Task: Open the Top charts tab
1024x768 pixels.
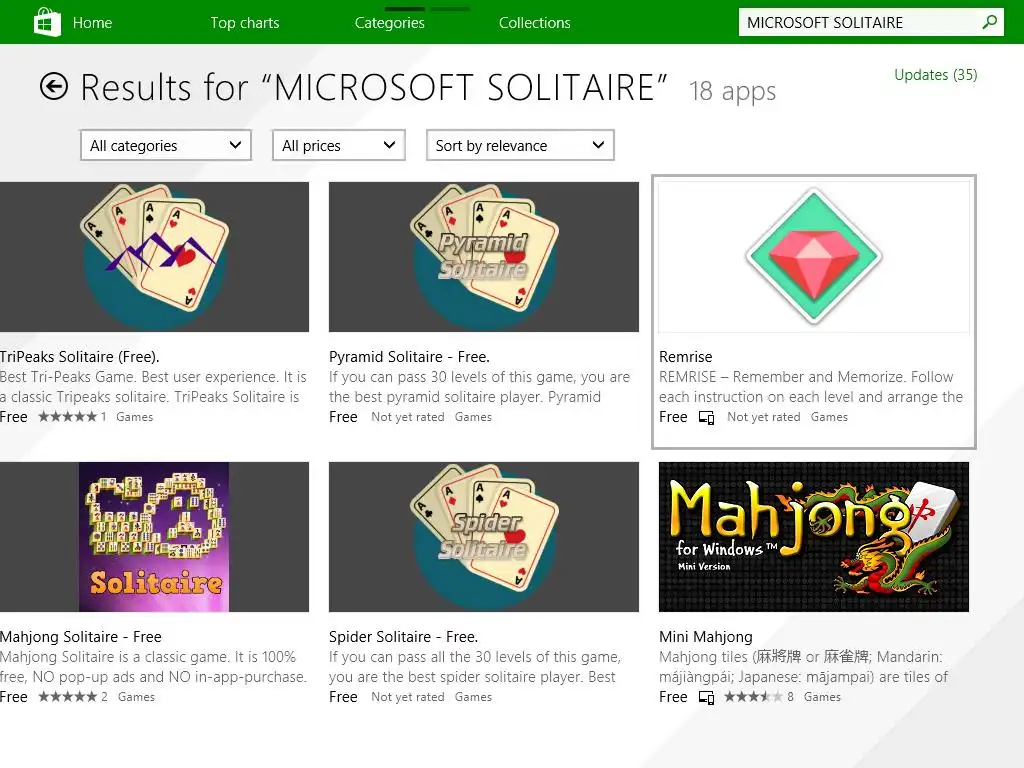Action: (x=245, y=23)
